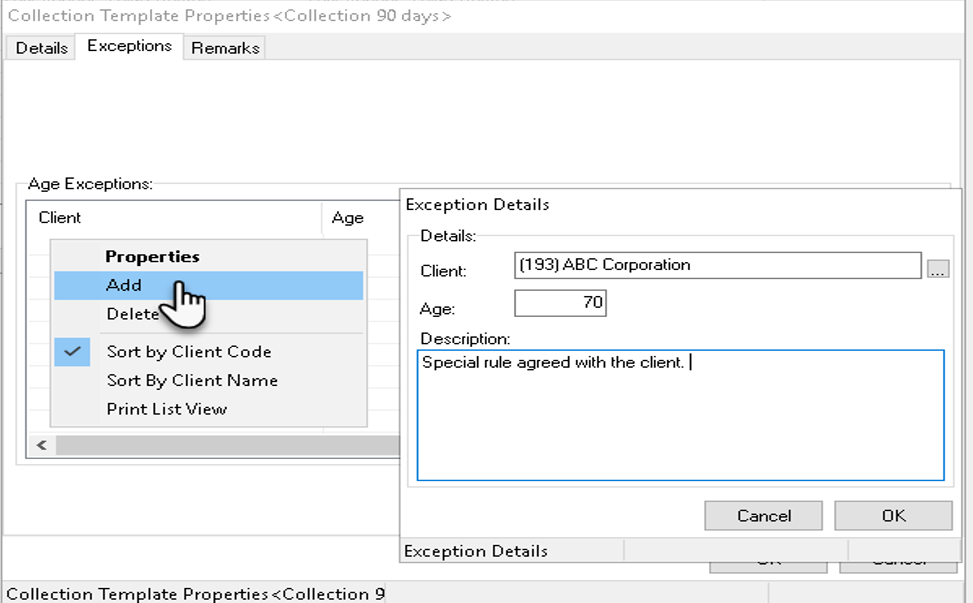This screenshot has height=603, width=973.
Task: Click the Client column header
Action: (174, 218)
